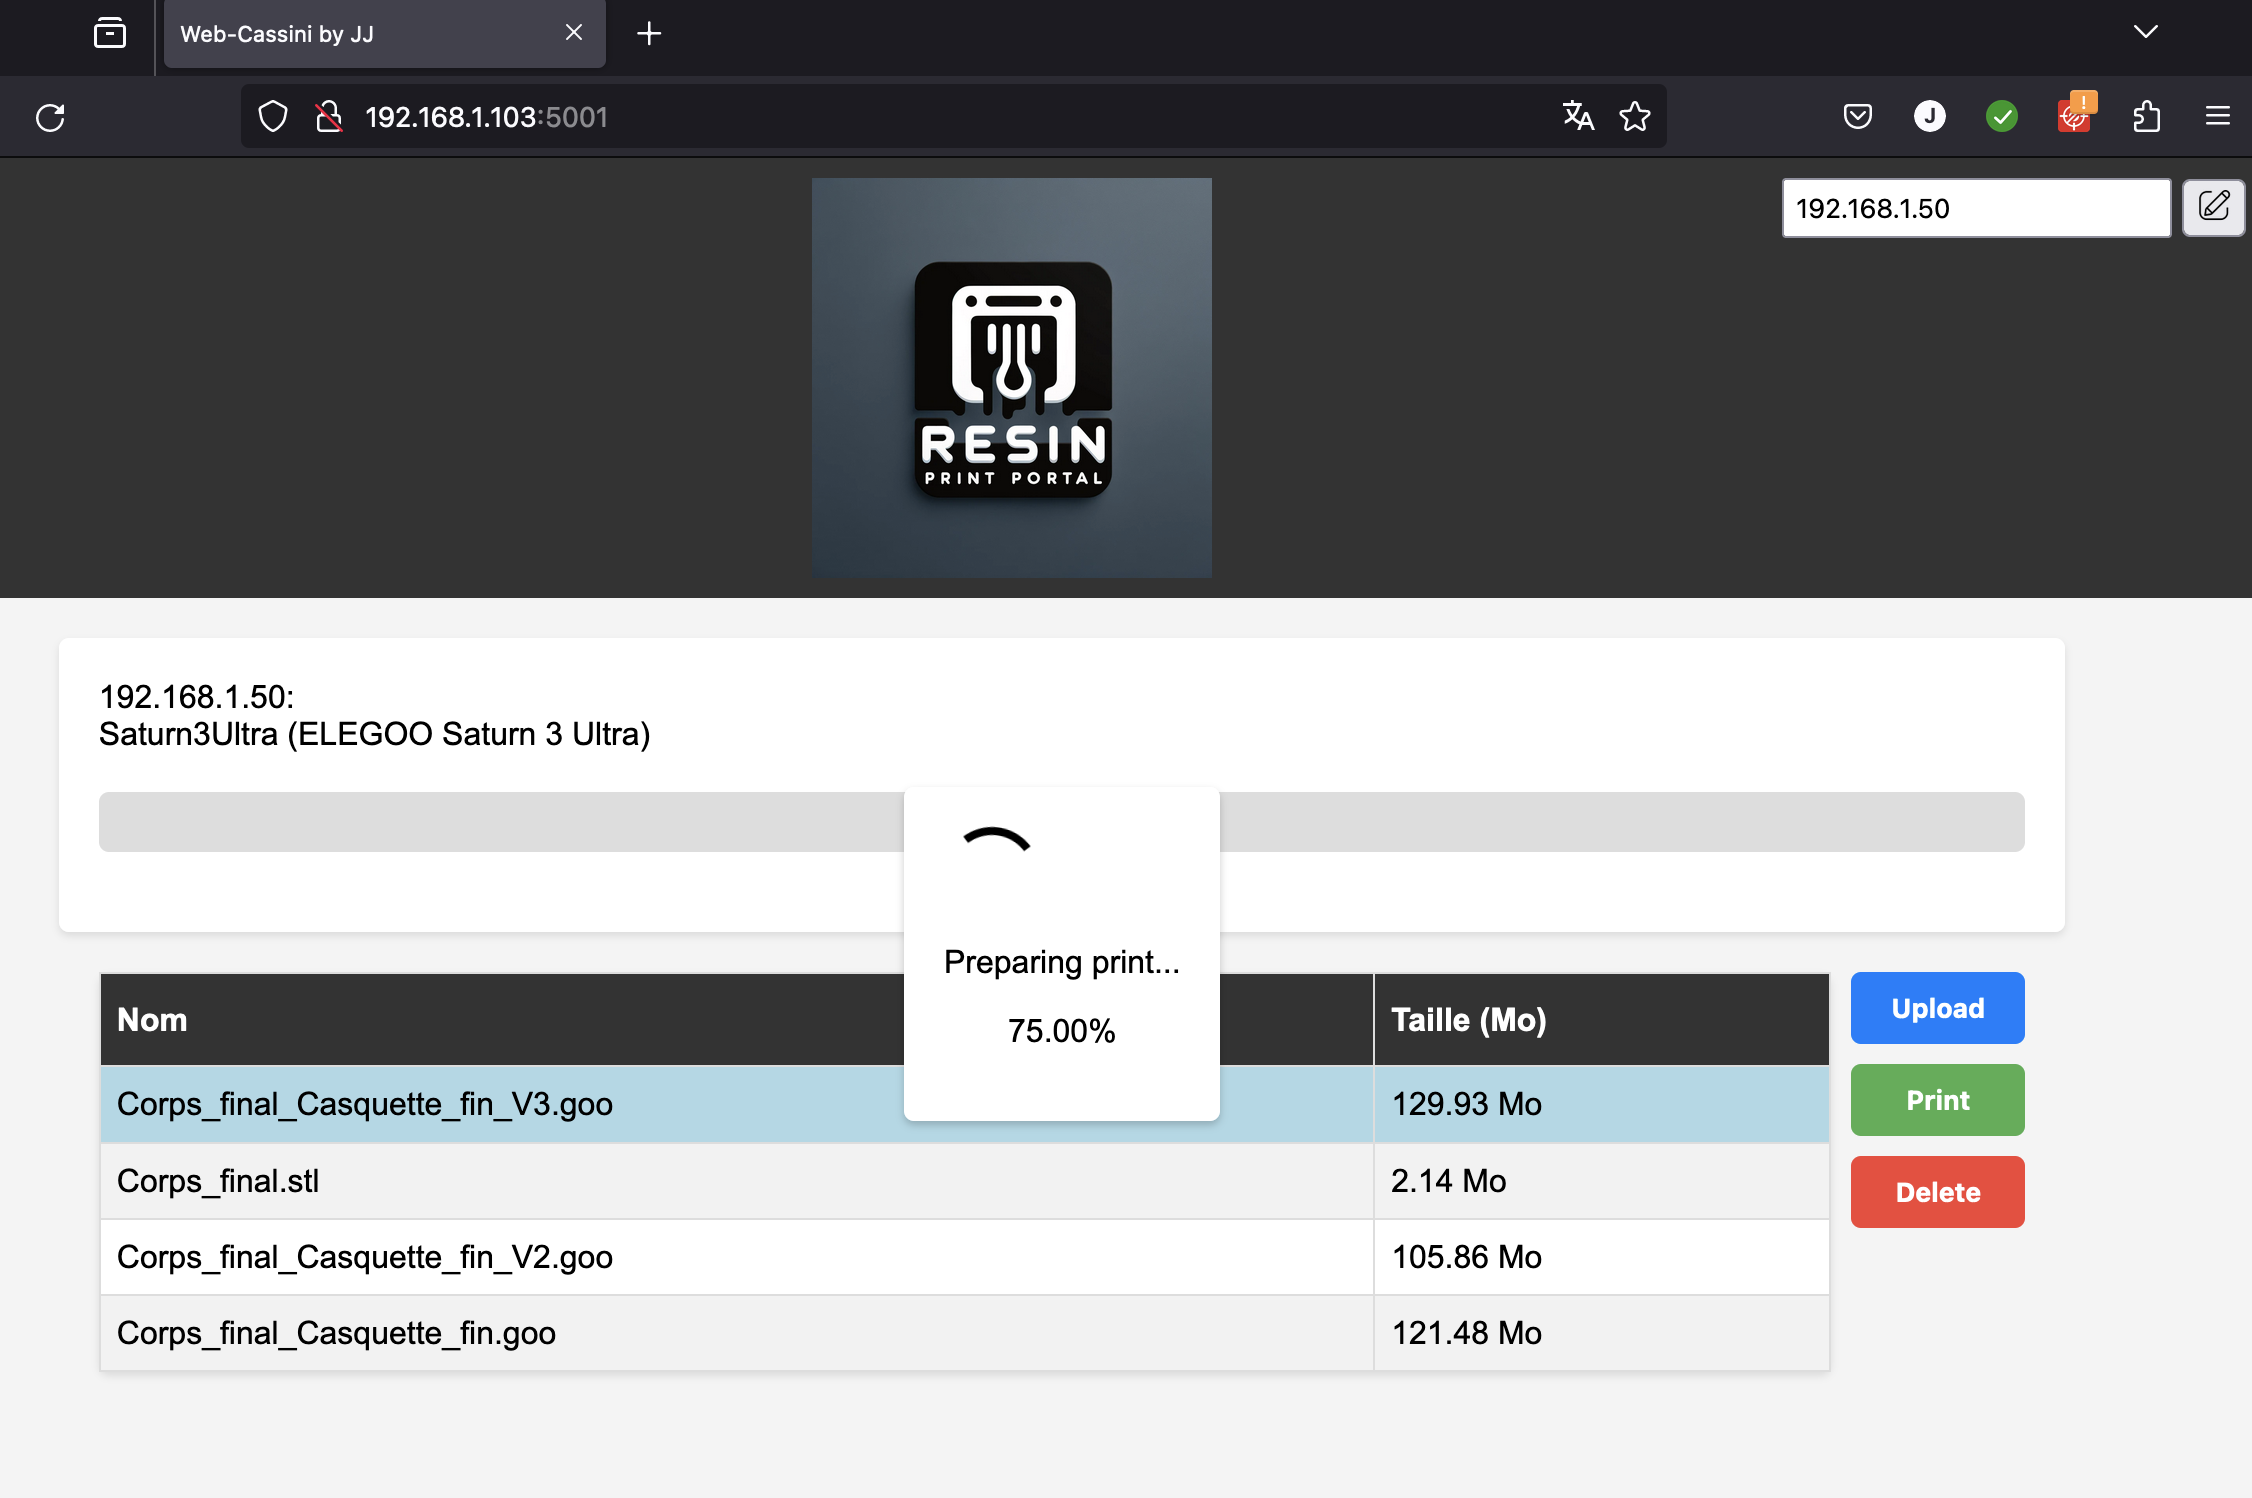Open the page translation icon
This screenshot has height=1498, width=2252.
(1578, 117)
